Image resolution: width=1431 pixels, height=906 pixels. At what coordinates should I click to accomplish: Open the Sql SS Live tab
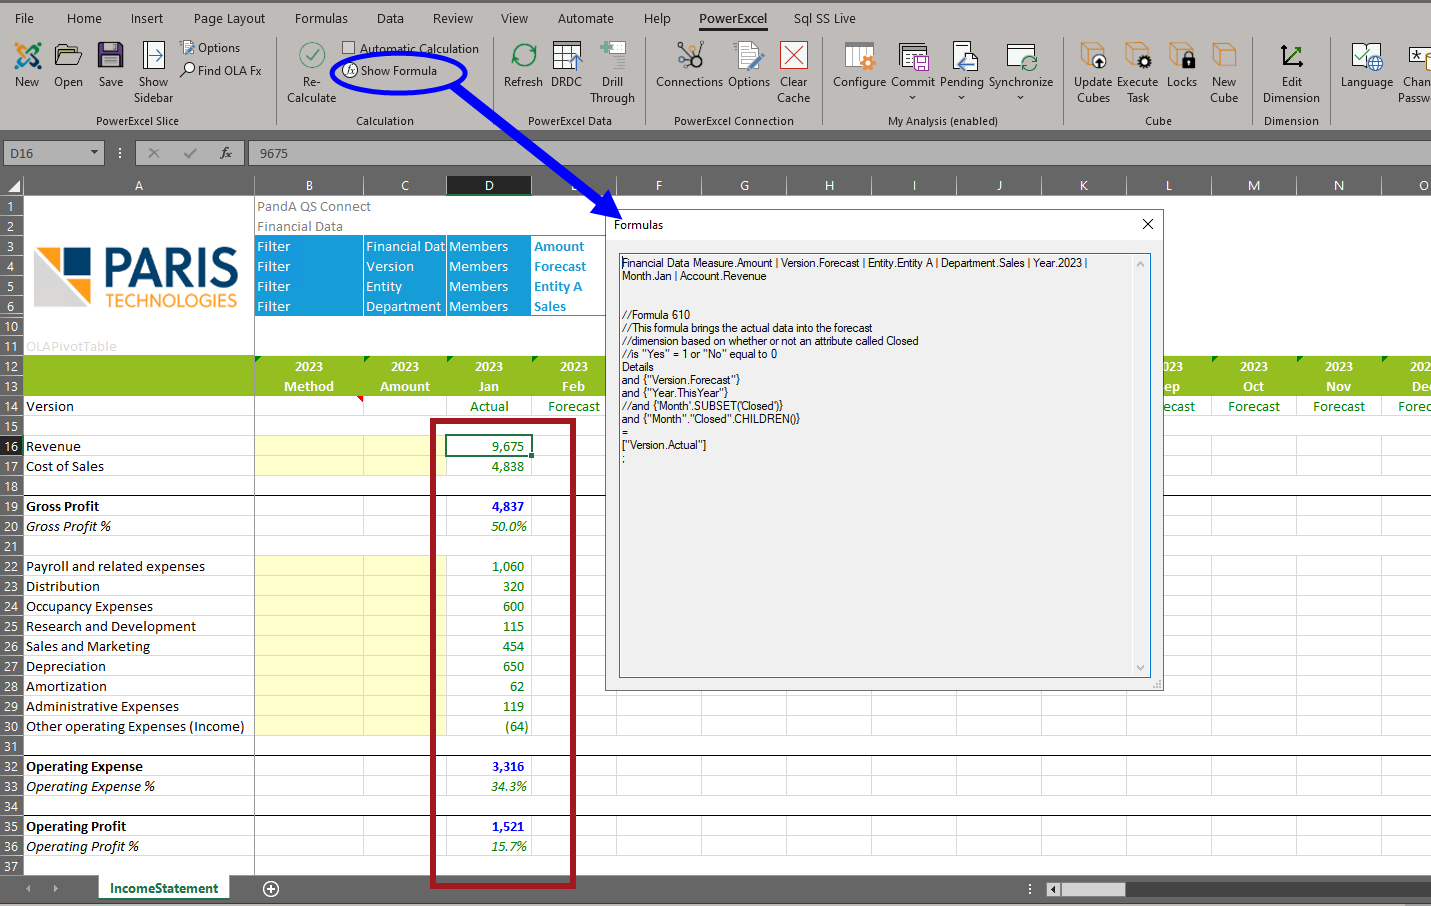(x=824, y=17)
